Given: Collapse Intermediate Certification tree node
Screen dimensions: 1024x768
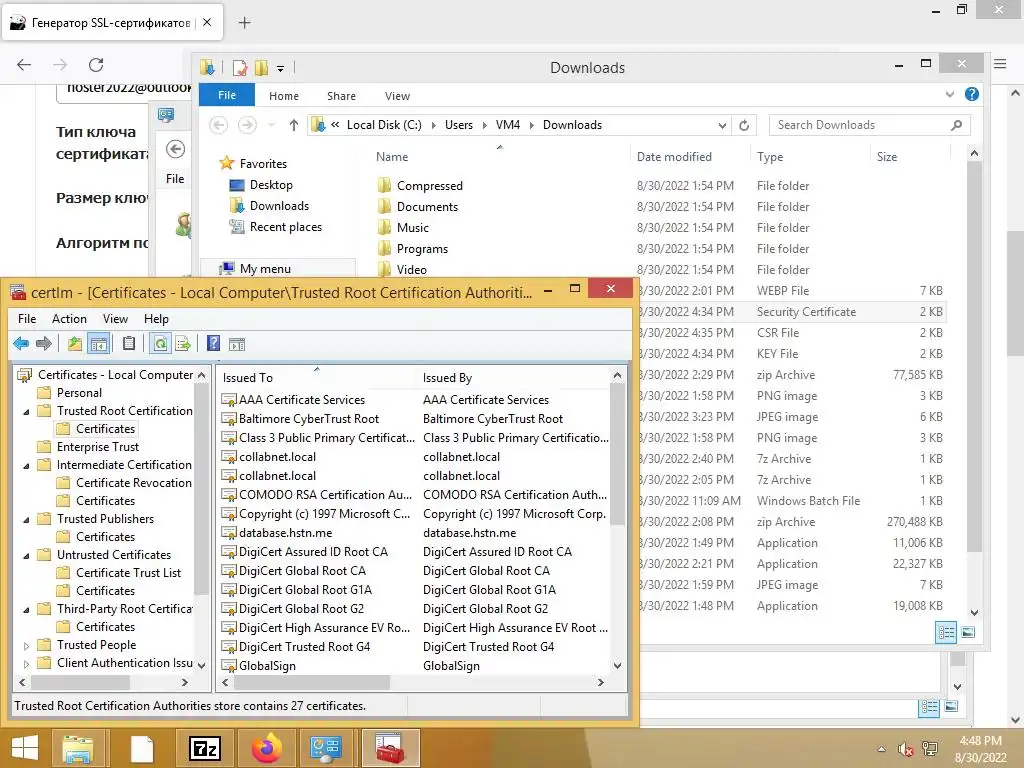Looking at the screenshot, I should [x=26, y=466].
